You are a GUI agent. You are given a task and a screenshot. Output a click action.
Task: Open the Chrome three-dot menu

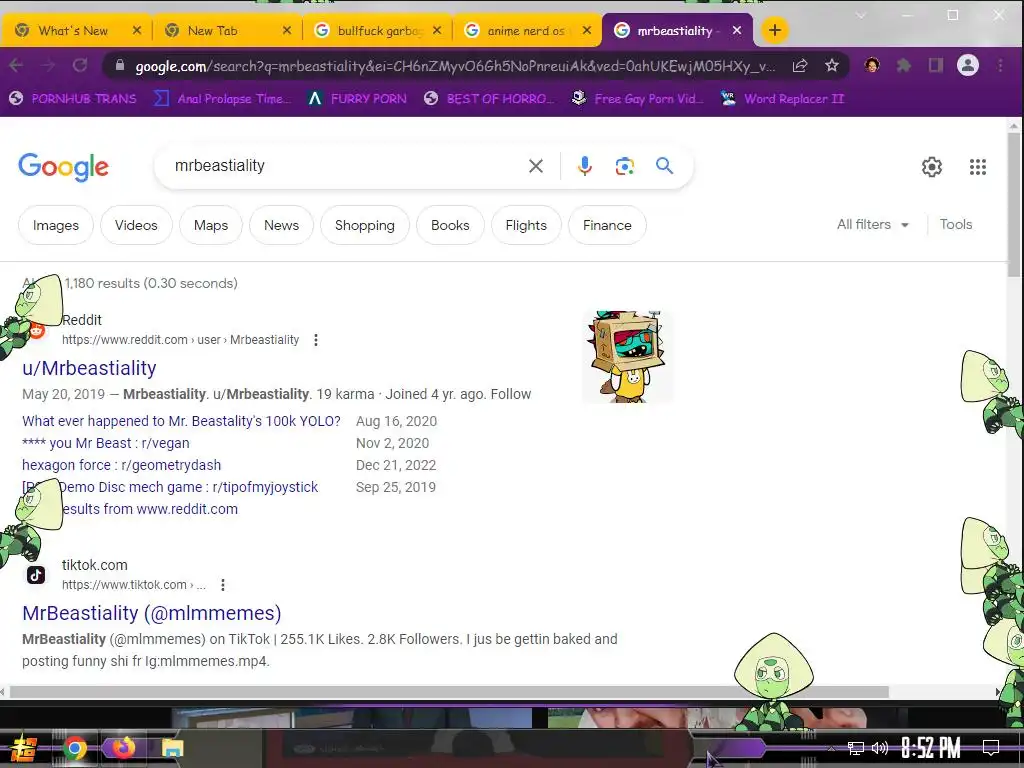1000,65
